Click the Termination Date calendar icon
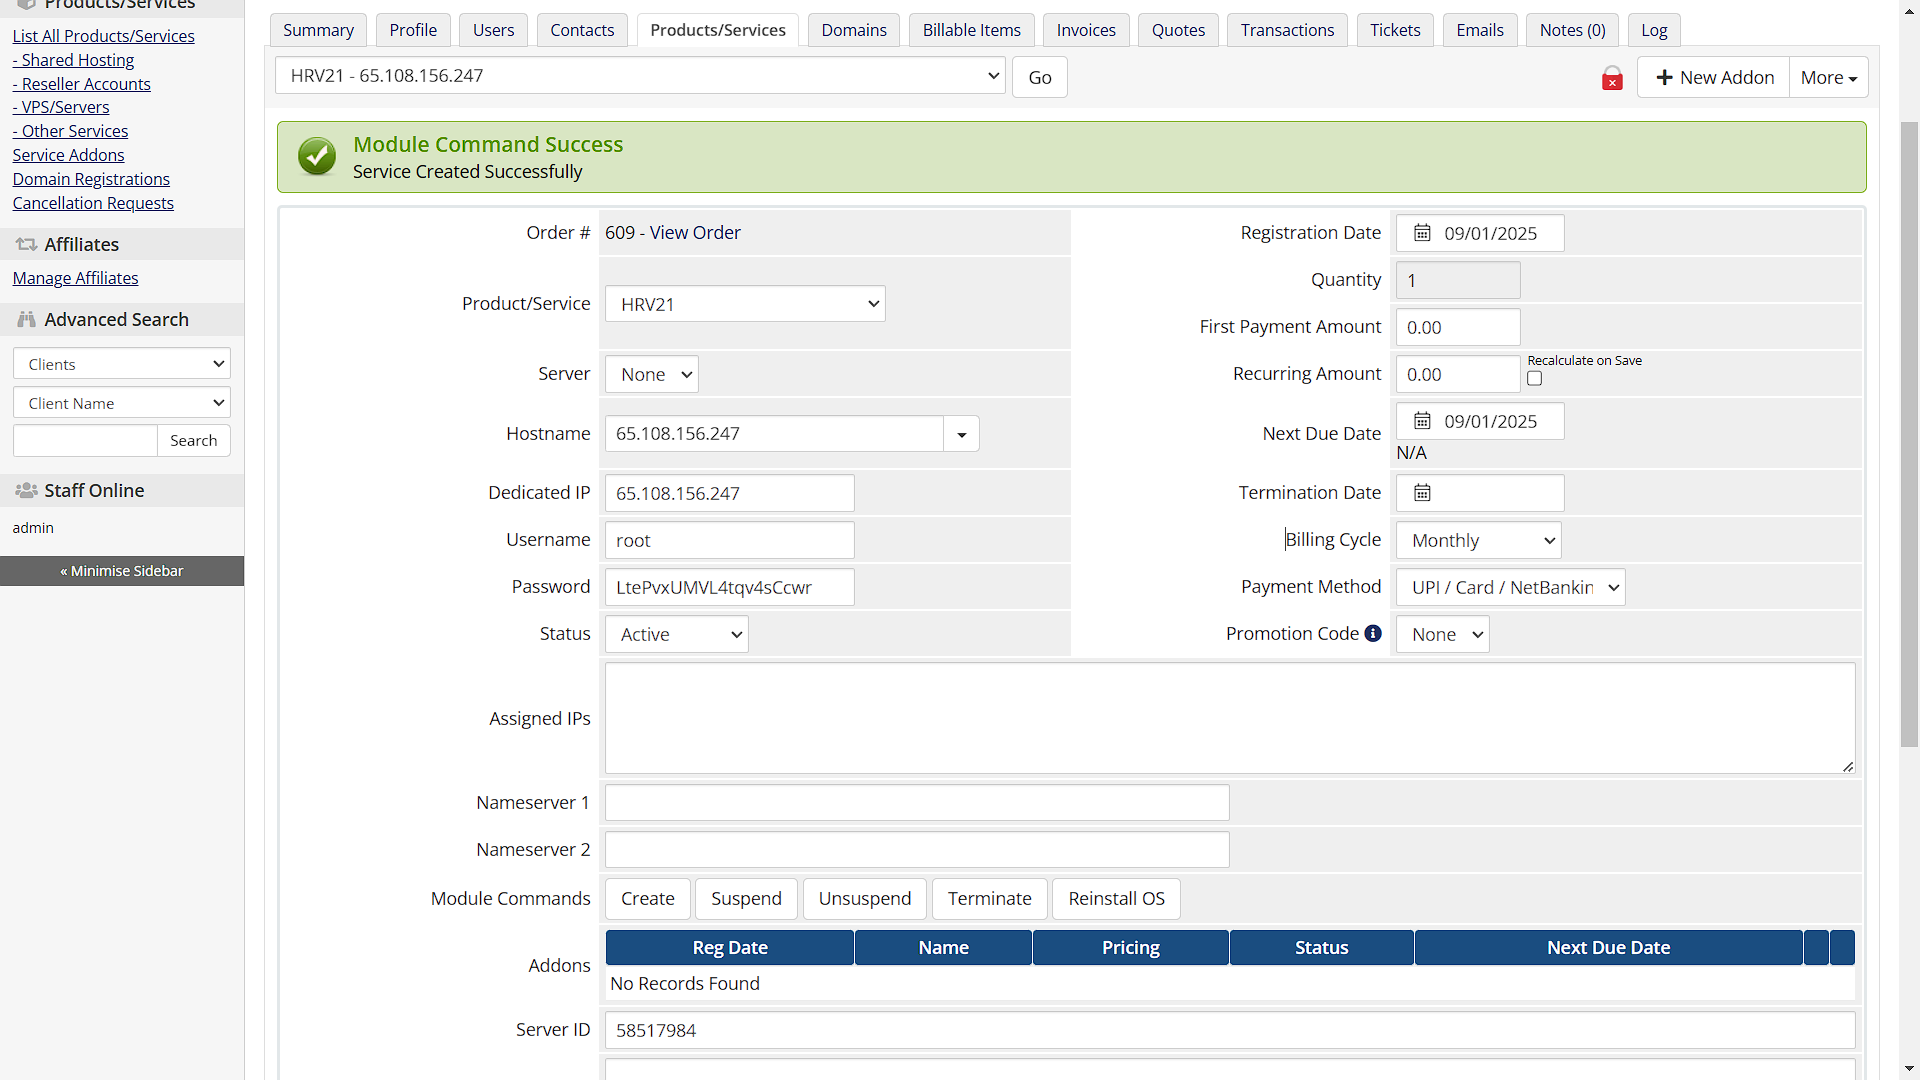 [x=1422, y=493]
